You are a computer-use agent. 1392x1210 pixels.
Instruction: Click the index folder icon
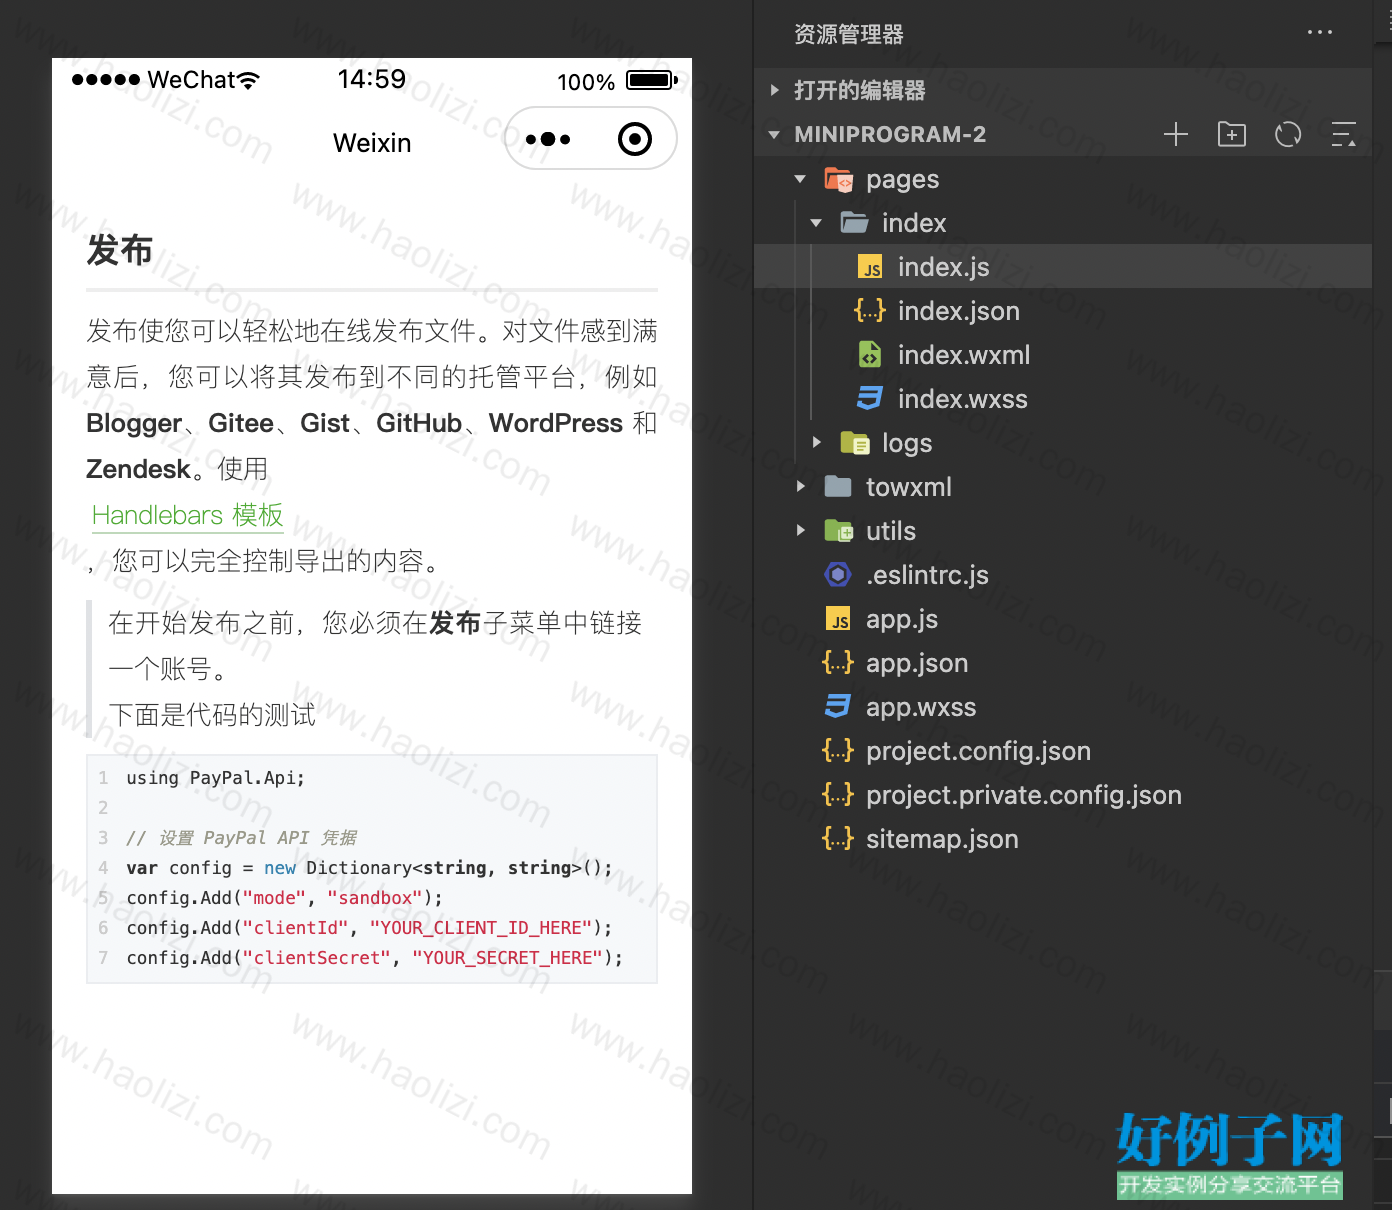coord(854,222)
